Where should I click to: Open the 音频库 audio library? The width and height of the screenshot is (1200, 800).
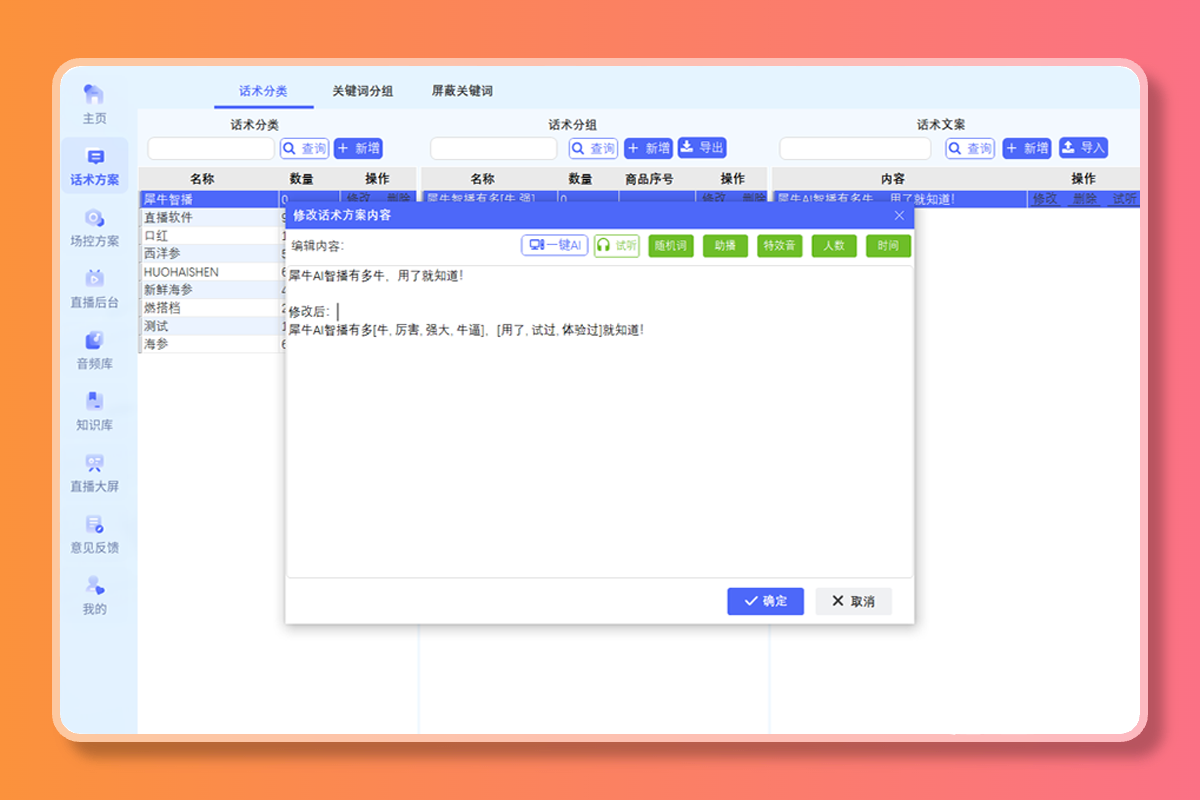tap(94, 341)
